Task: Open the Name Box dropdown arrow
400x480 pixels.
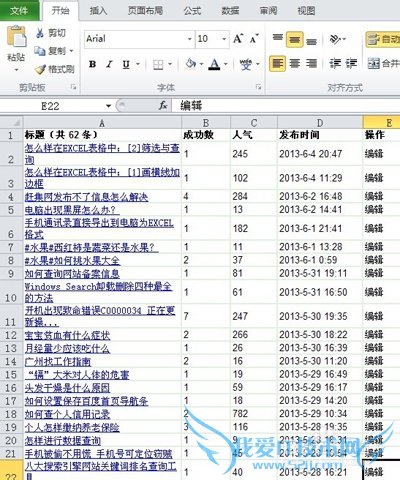Action: click(x=108, y=106)
